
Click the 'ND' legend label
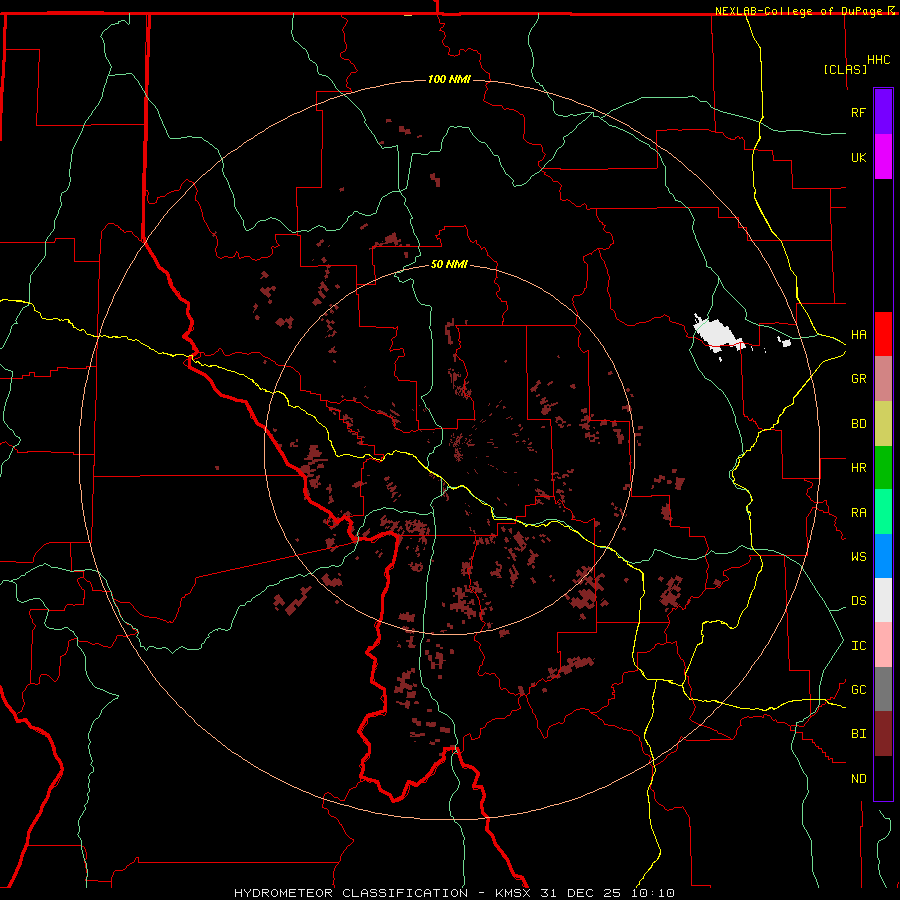858,779
